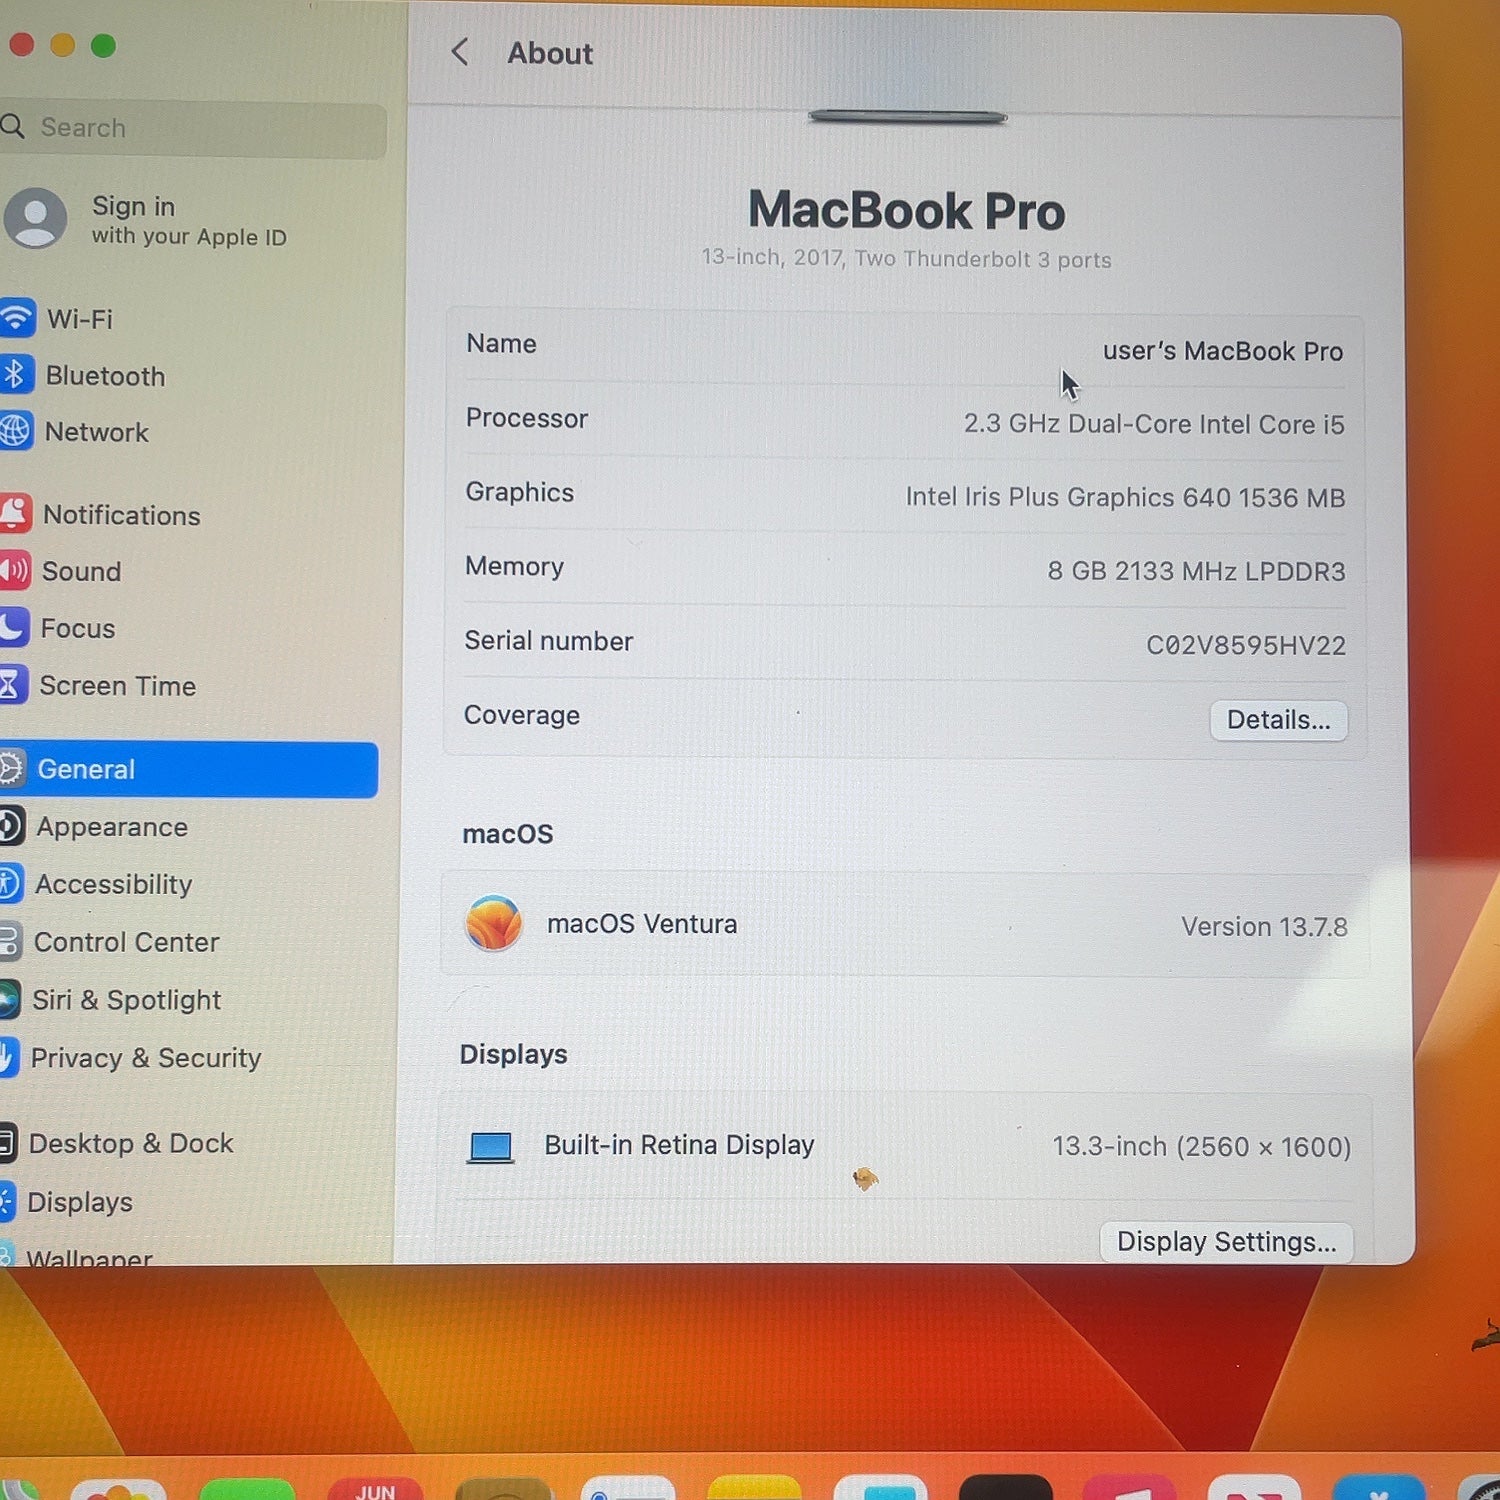Click the Siri & Spotlight icon
The image size is (1500, 1500).
click(x=8, y=999)
